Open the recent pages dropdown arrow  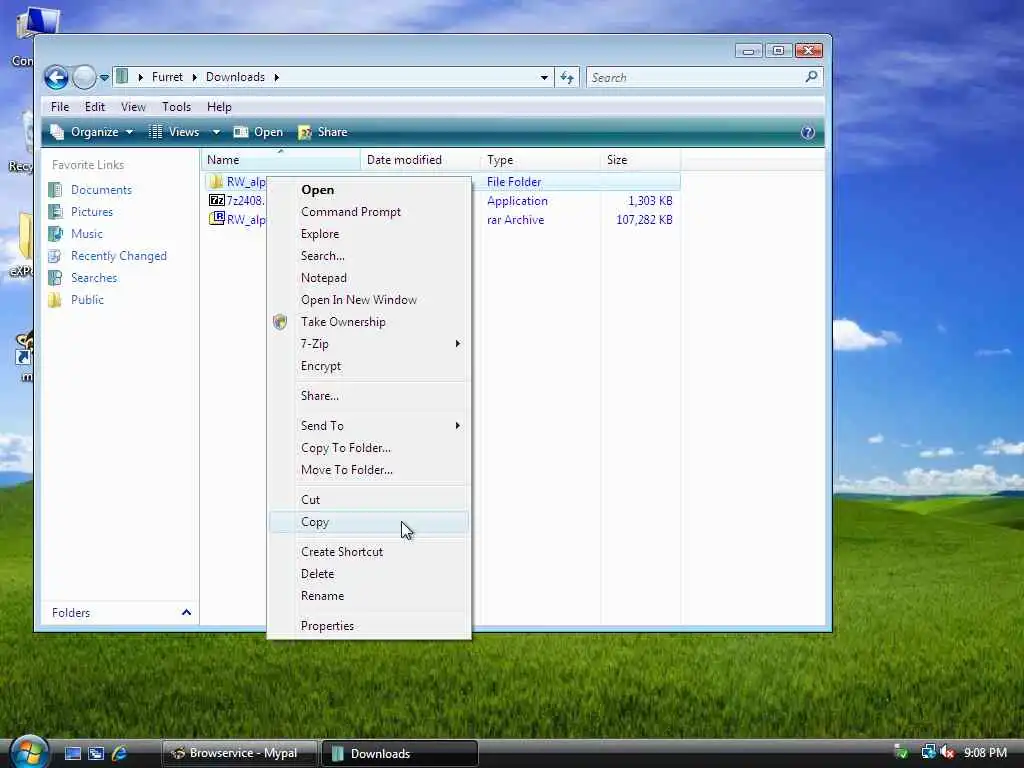pyautogui.click(x=104, y=78)
